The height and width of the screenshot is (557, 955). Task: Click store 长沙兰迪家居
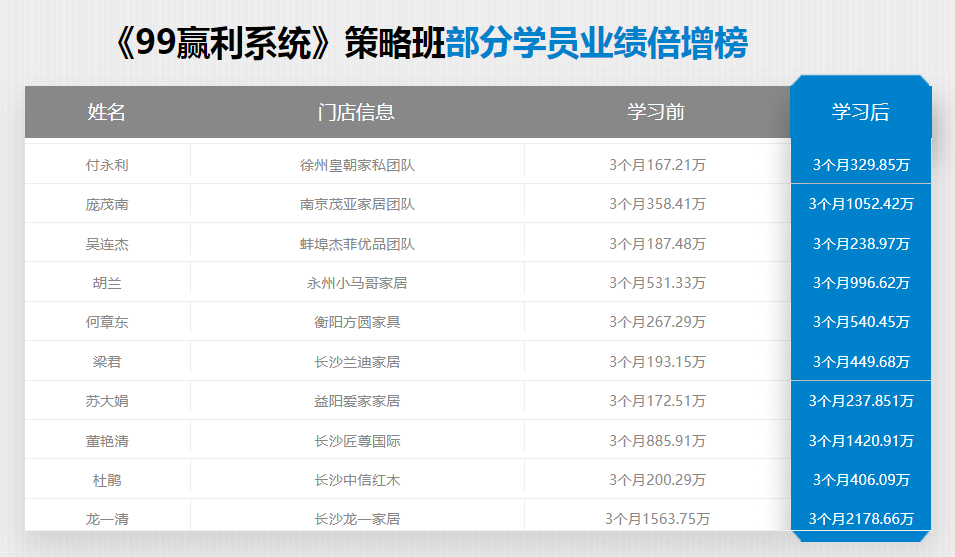357,362
